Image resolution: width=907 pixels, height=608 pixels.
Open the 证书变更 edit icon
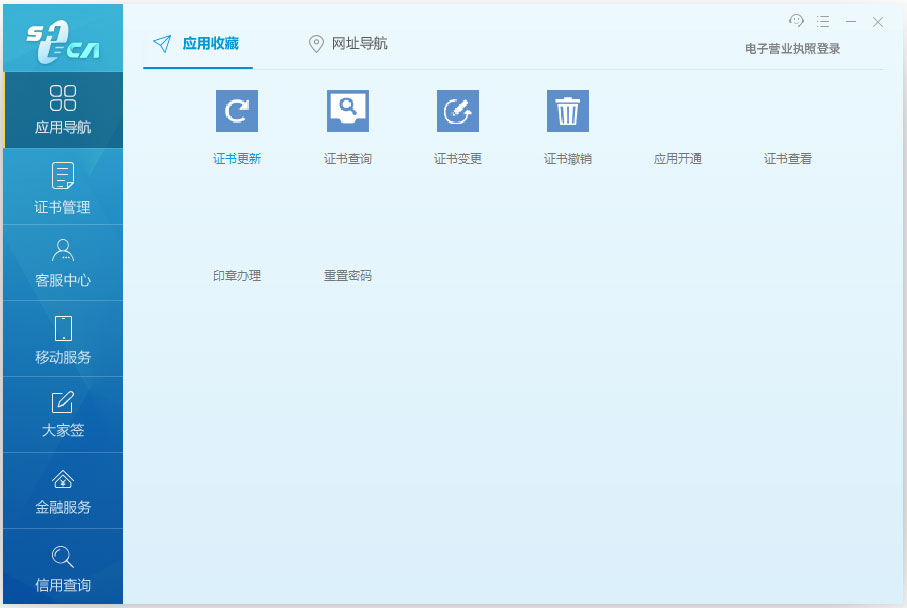point(458,110)
